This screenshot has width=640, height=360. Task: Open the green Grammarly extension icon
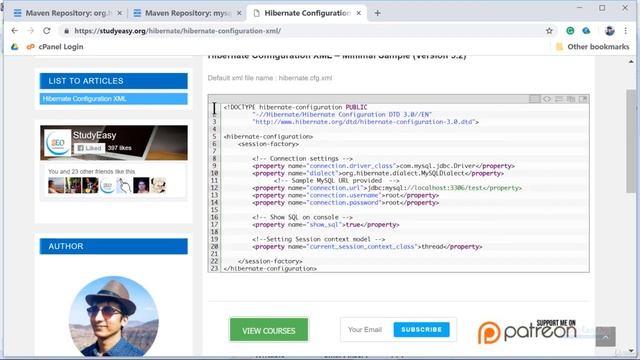570,31
